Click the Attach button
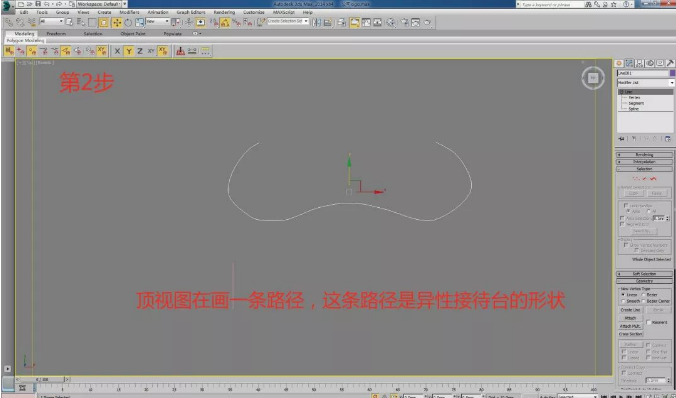 [x=631, y=318]
